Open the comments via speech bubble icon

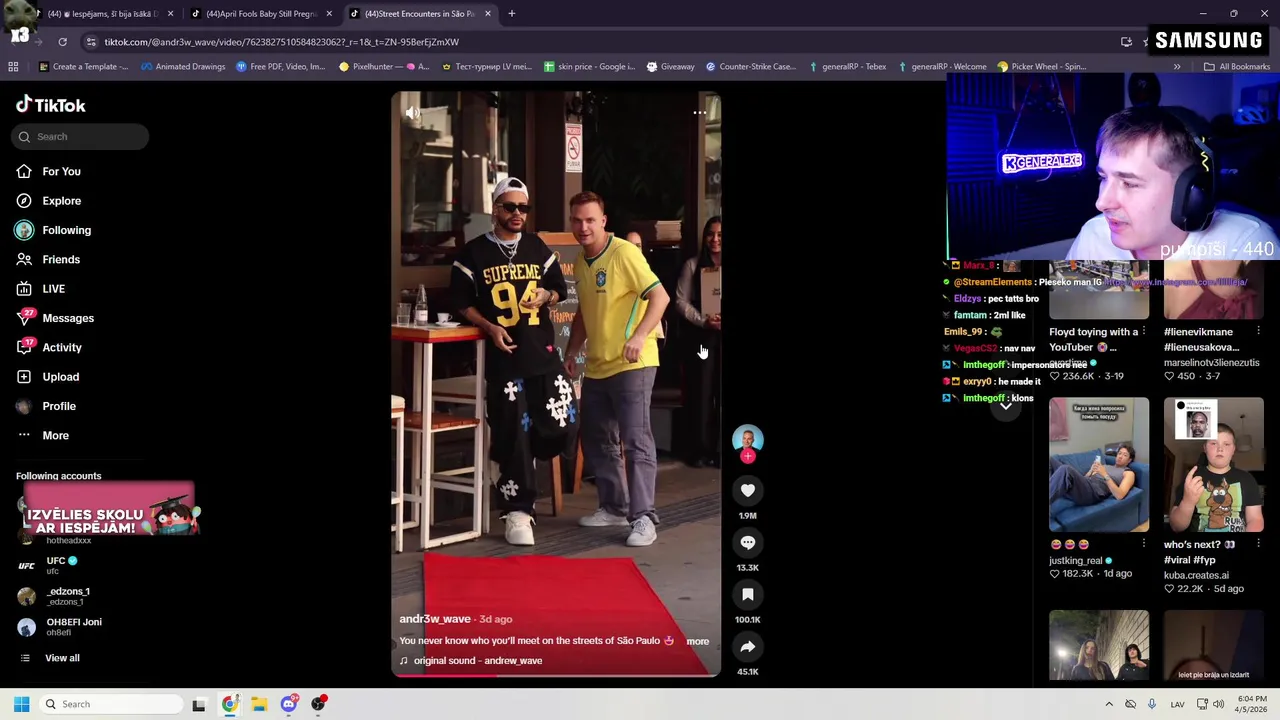coord(747,542)
